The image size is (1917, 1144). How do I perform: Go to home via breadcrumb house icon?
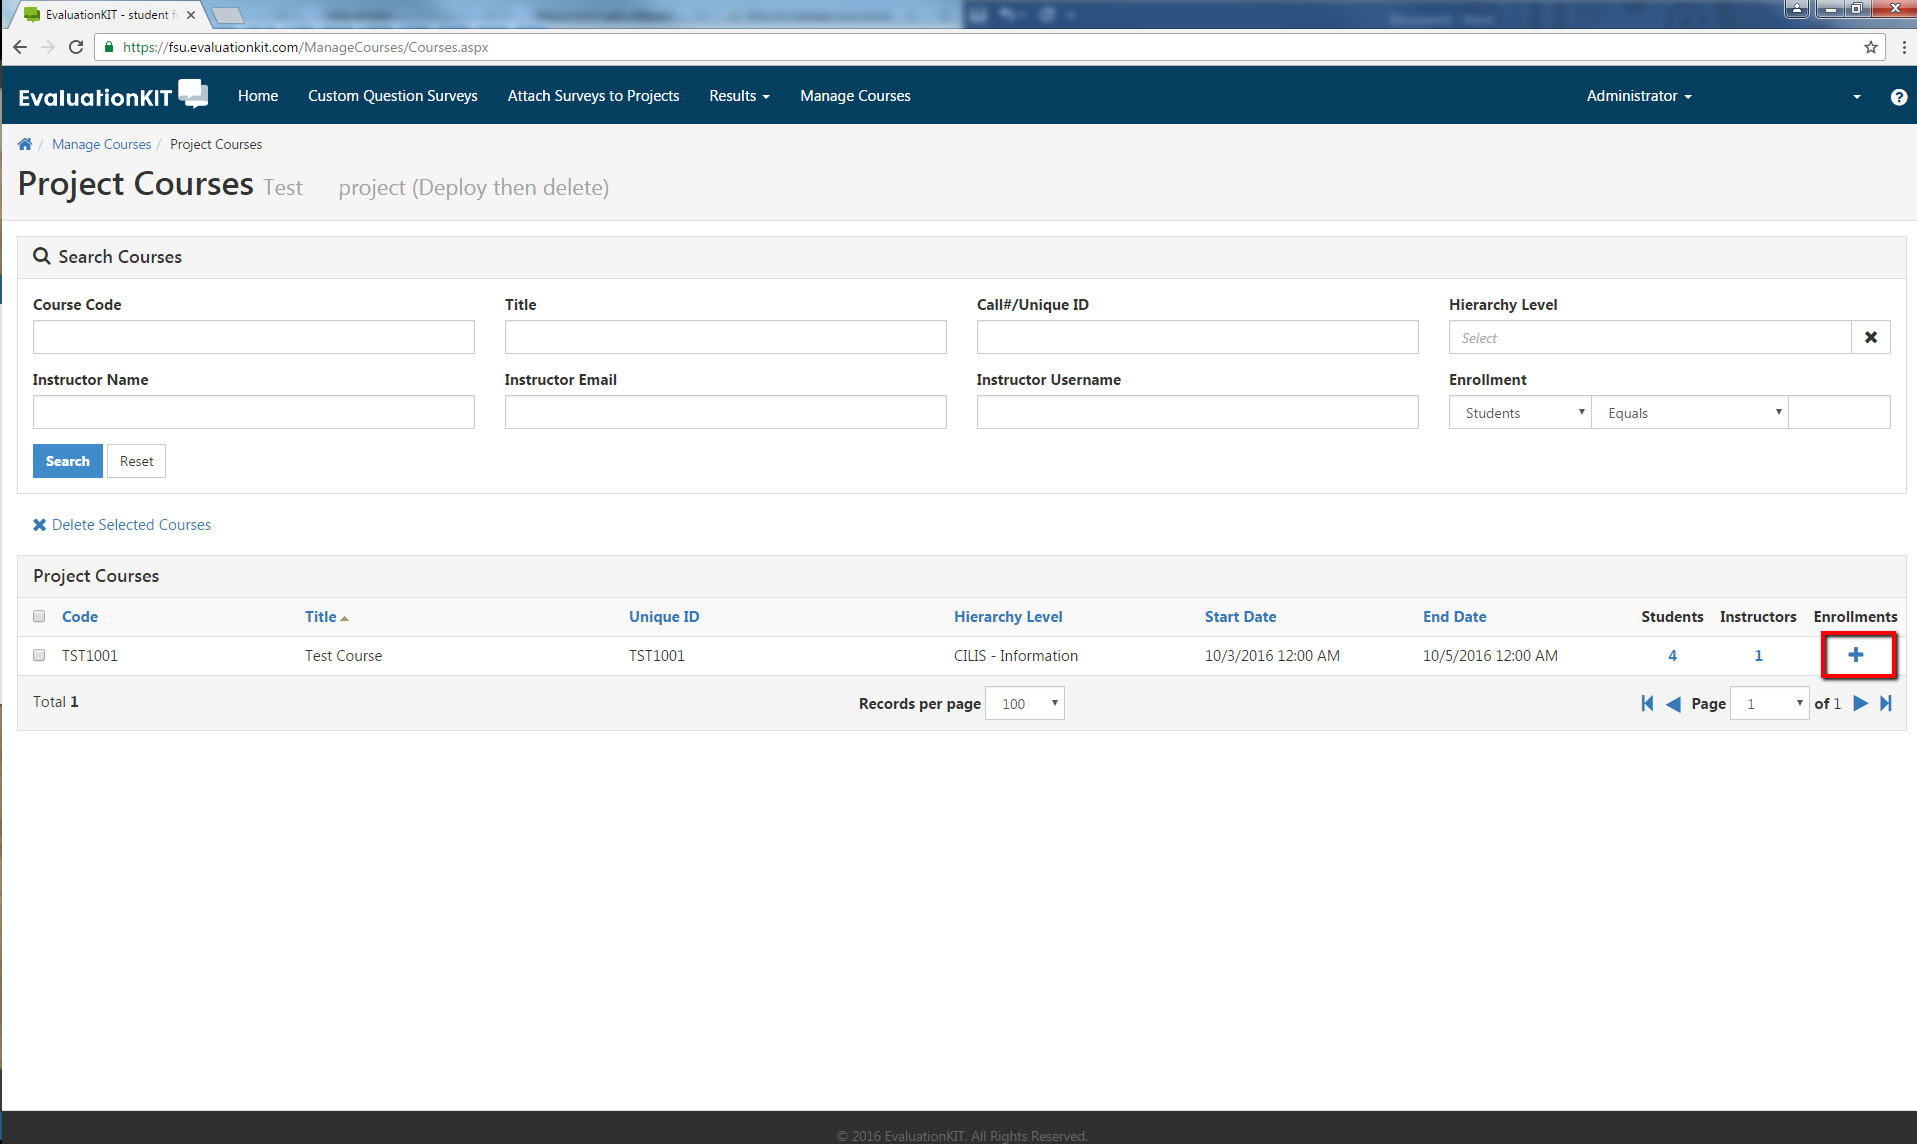pyautogui.click(x=25, y=144)
